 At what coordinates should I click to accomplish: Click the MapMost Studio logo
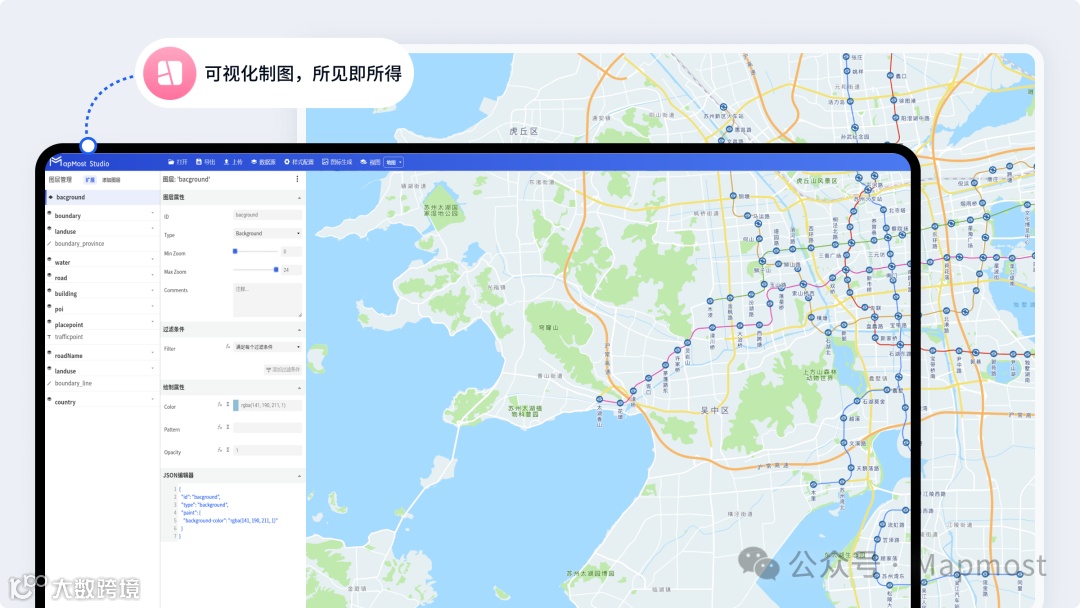(x=79, y=163)
